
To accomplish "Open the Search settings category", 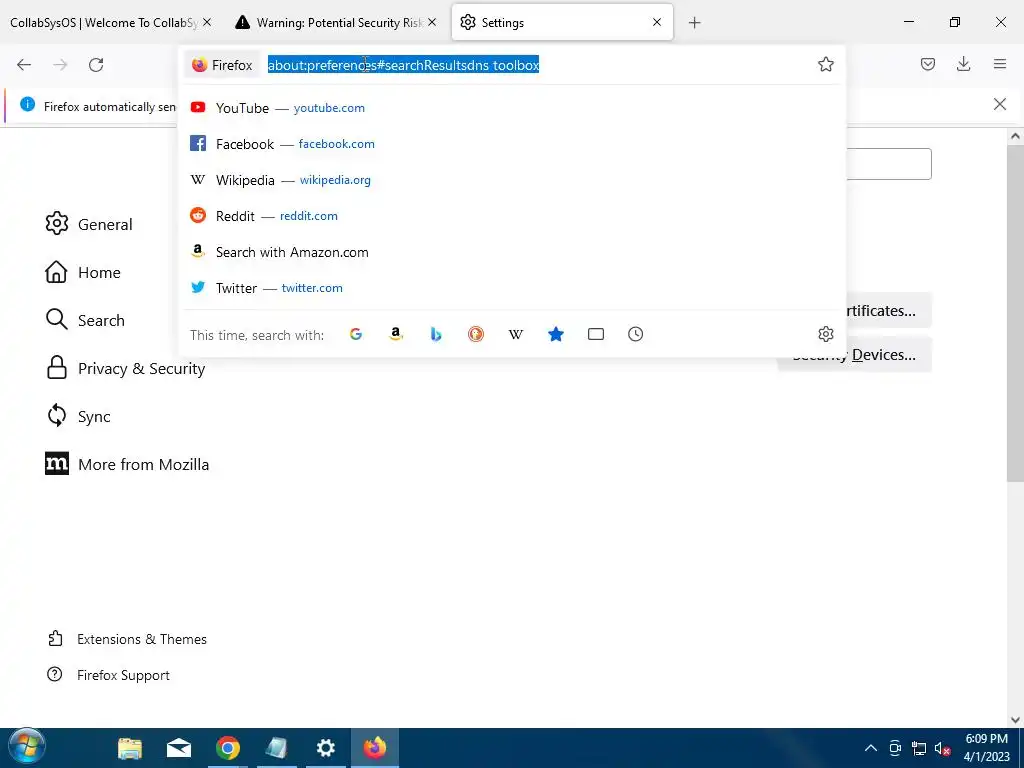I will pyautogui.click(x=85, y=320).
